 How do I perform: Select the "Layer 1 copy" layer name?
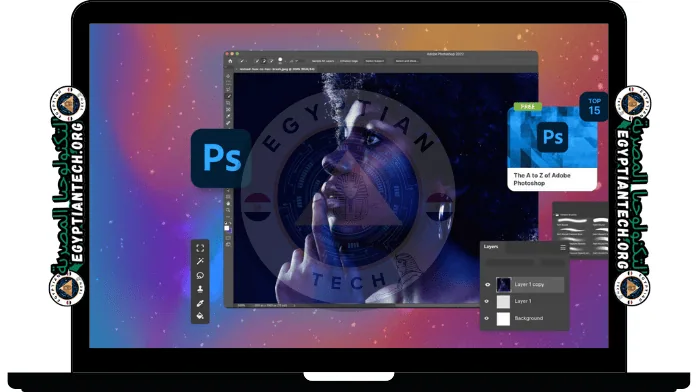pos(529,284)
